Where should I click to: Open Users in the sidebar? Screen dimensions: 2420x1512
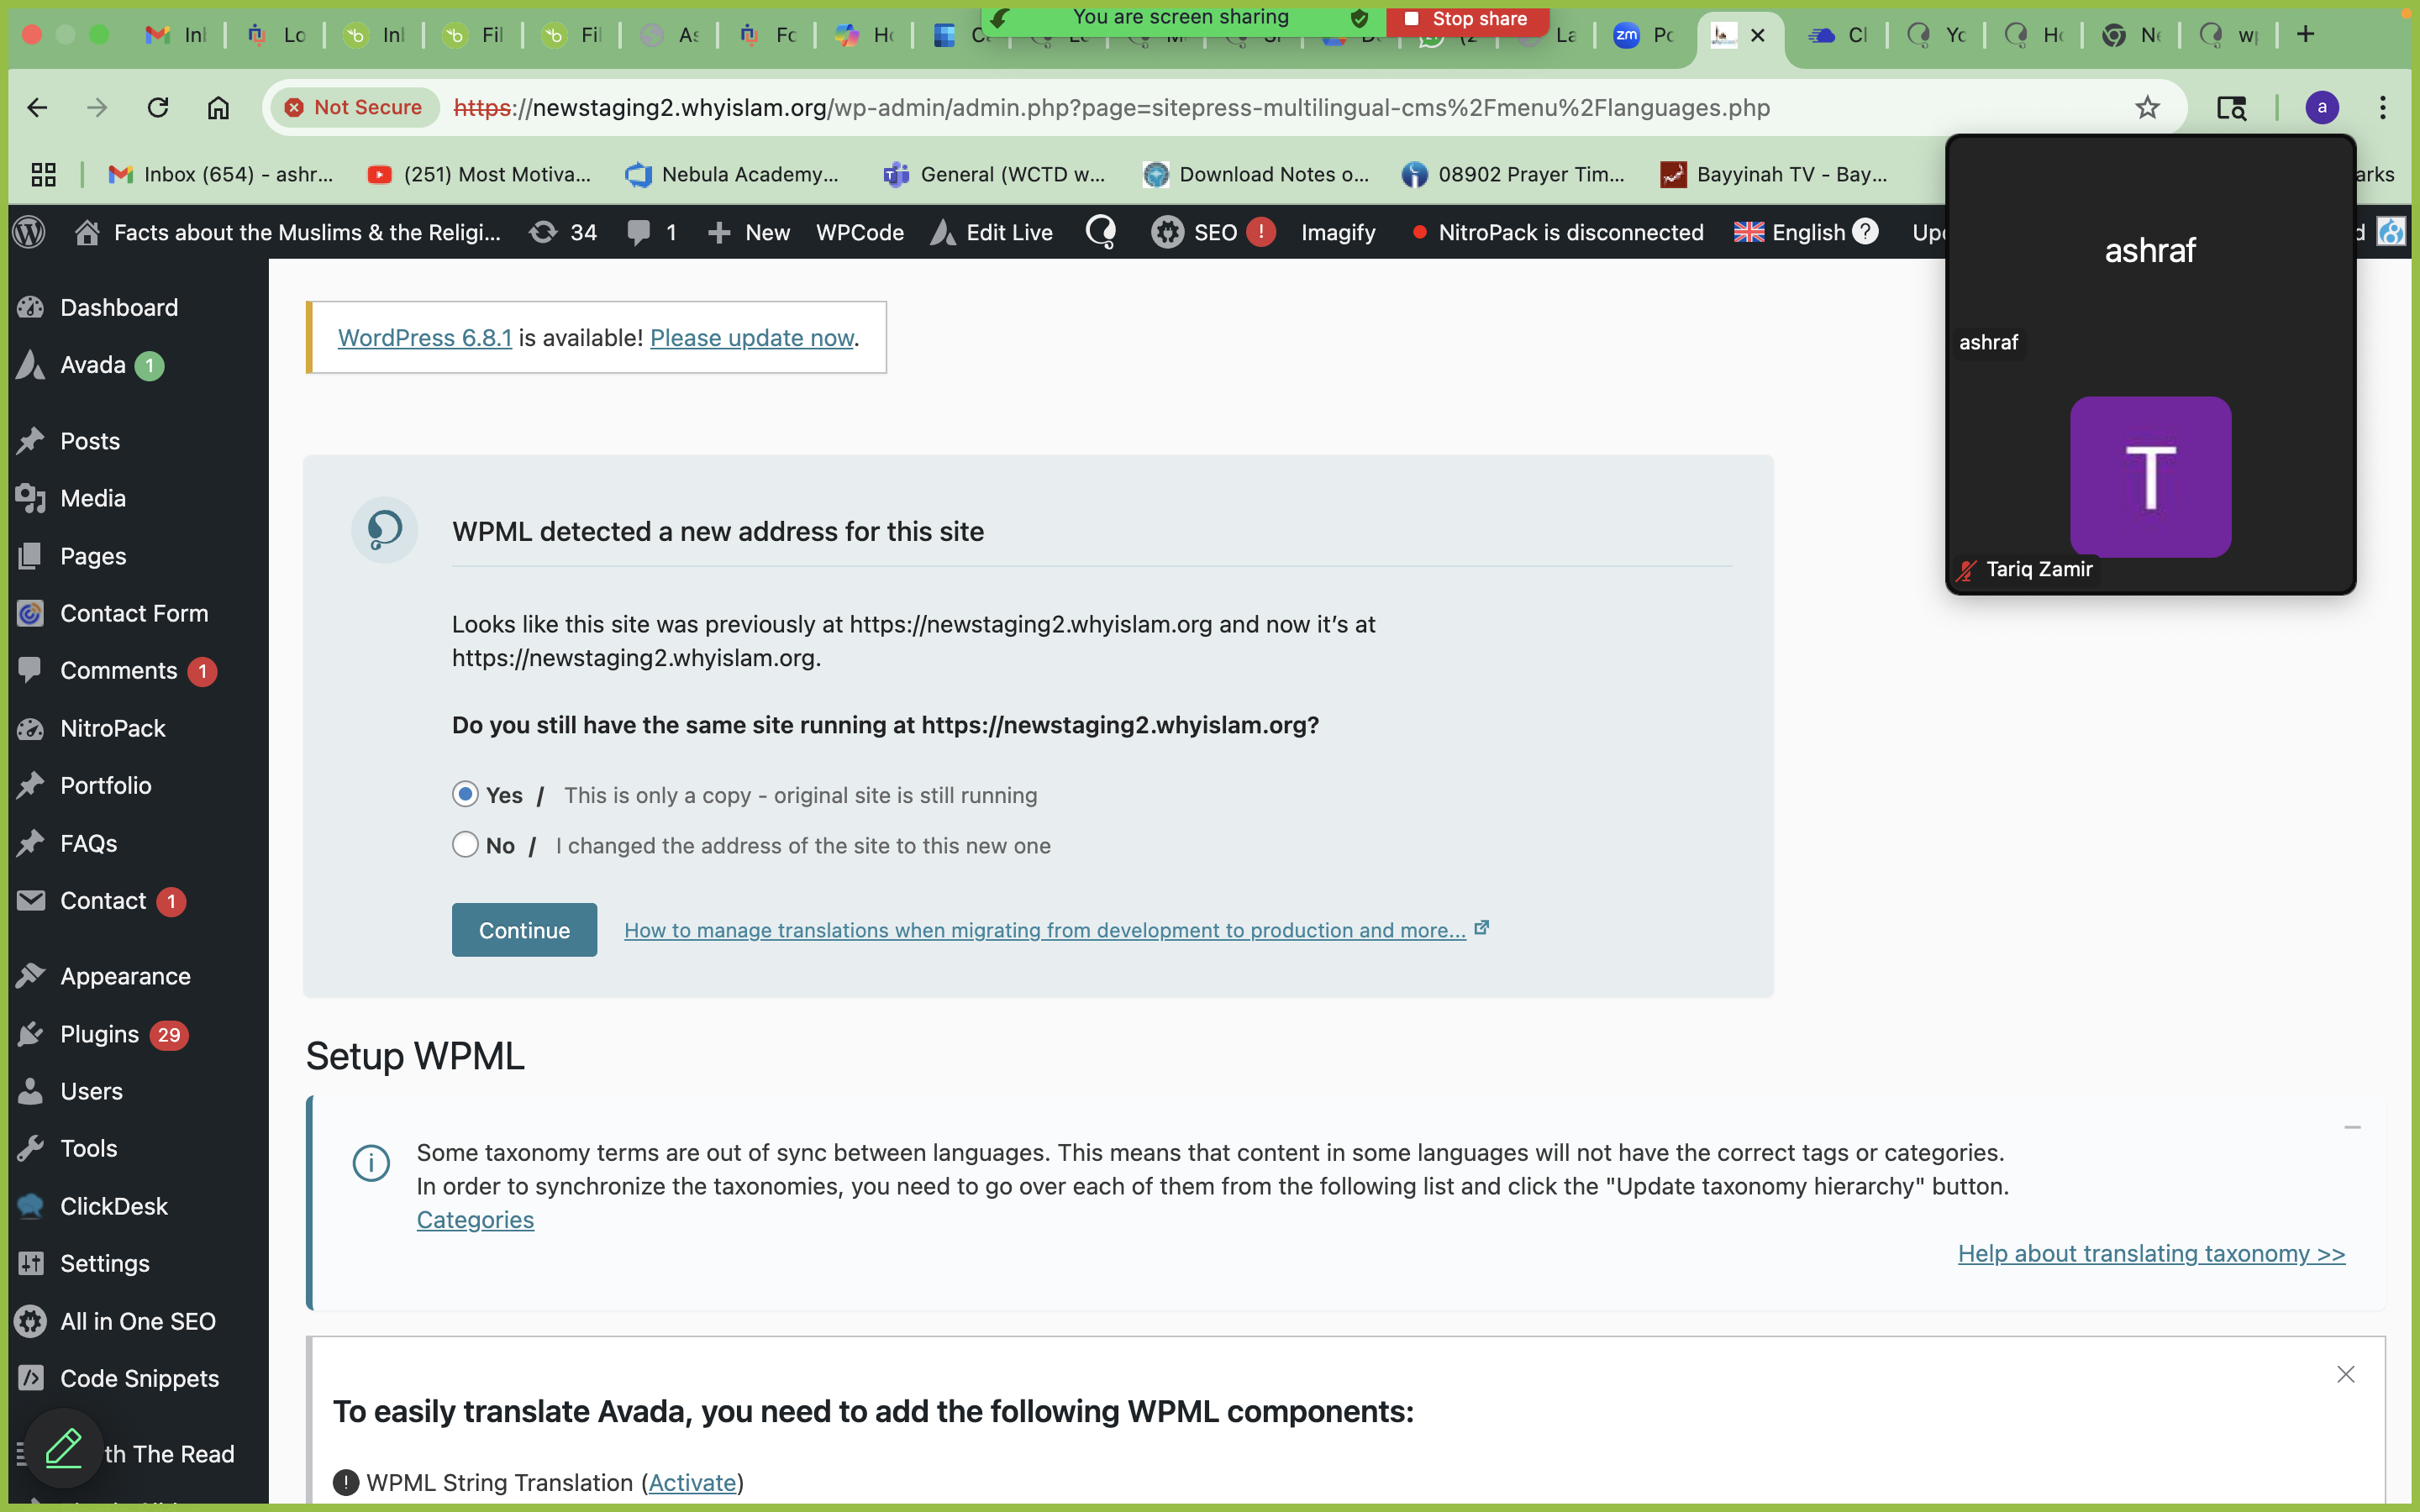(91, 1091)
